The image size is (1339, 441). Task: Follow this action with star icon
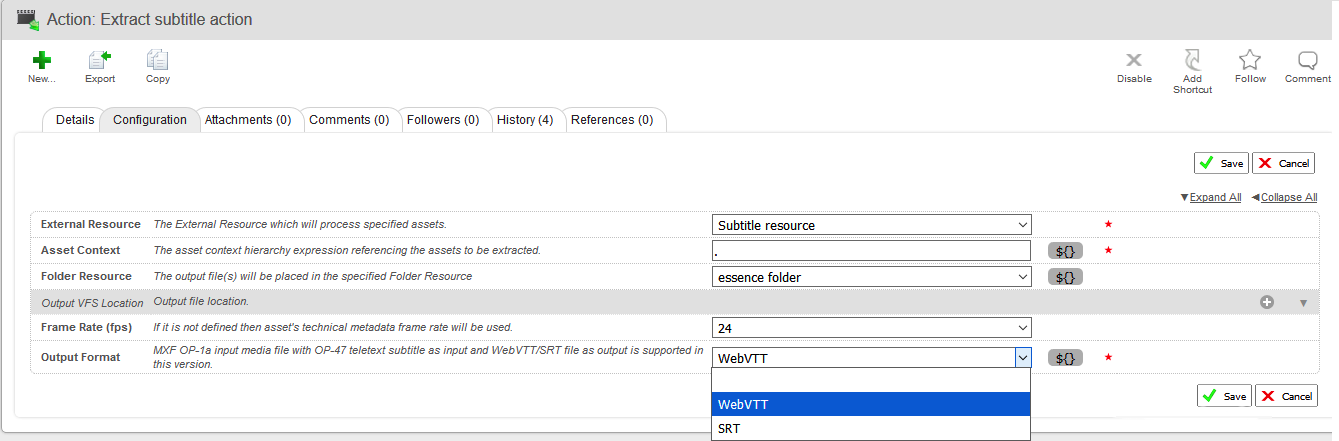tap(1250, 61)
